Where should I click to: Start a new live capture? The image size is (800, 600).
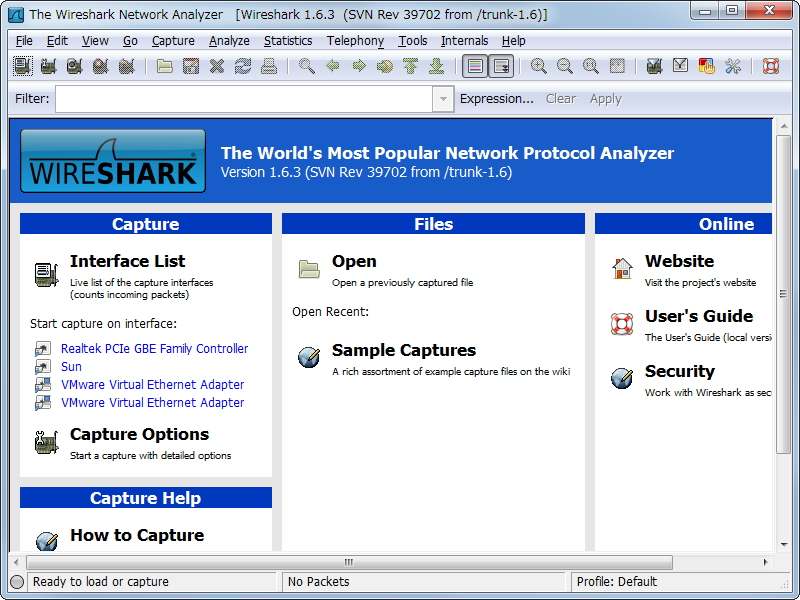point(75,65)
